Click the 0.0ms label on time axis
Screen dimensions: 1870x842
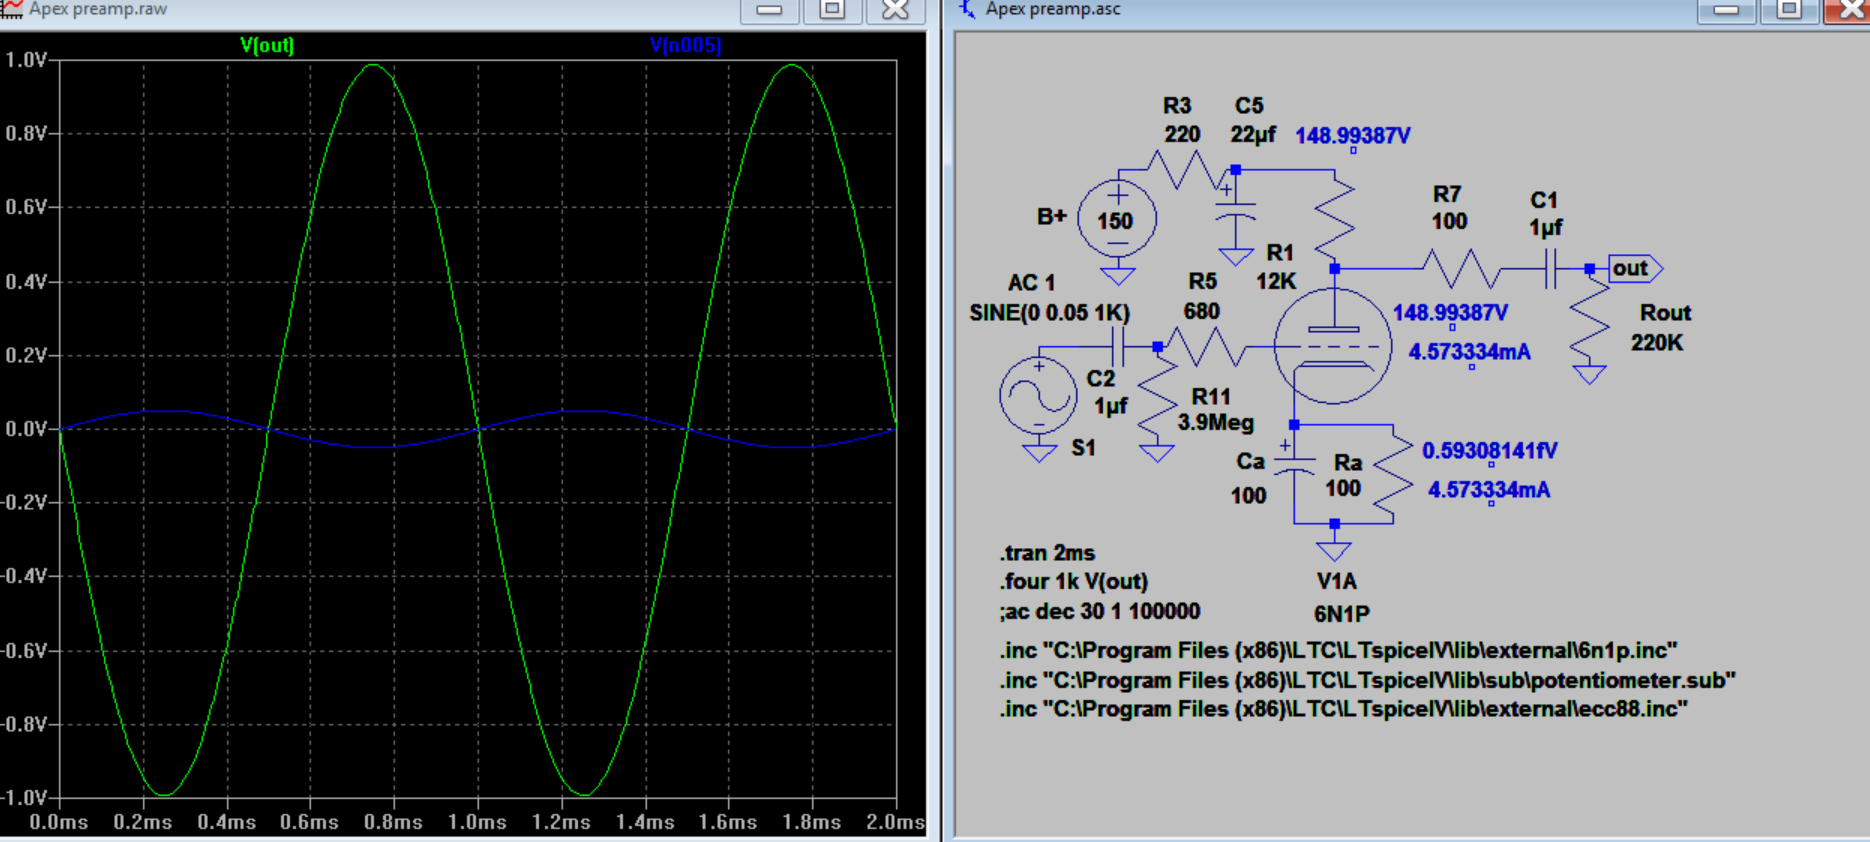tap(59, 822)
